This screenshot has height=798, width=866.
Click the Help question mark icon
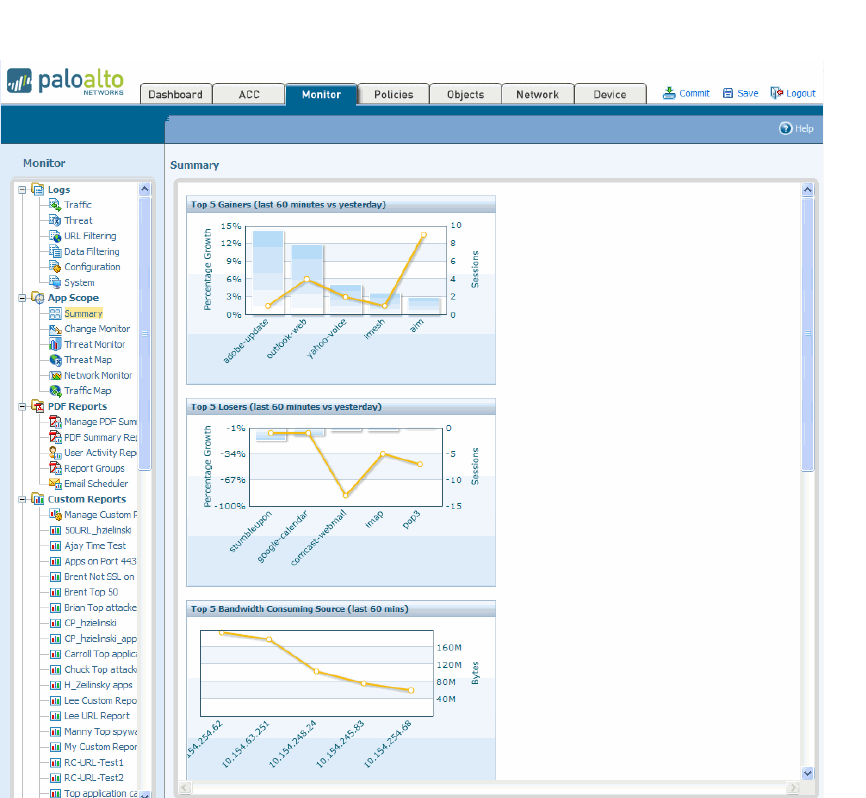coord(785,128)
